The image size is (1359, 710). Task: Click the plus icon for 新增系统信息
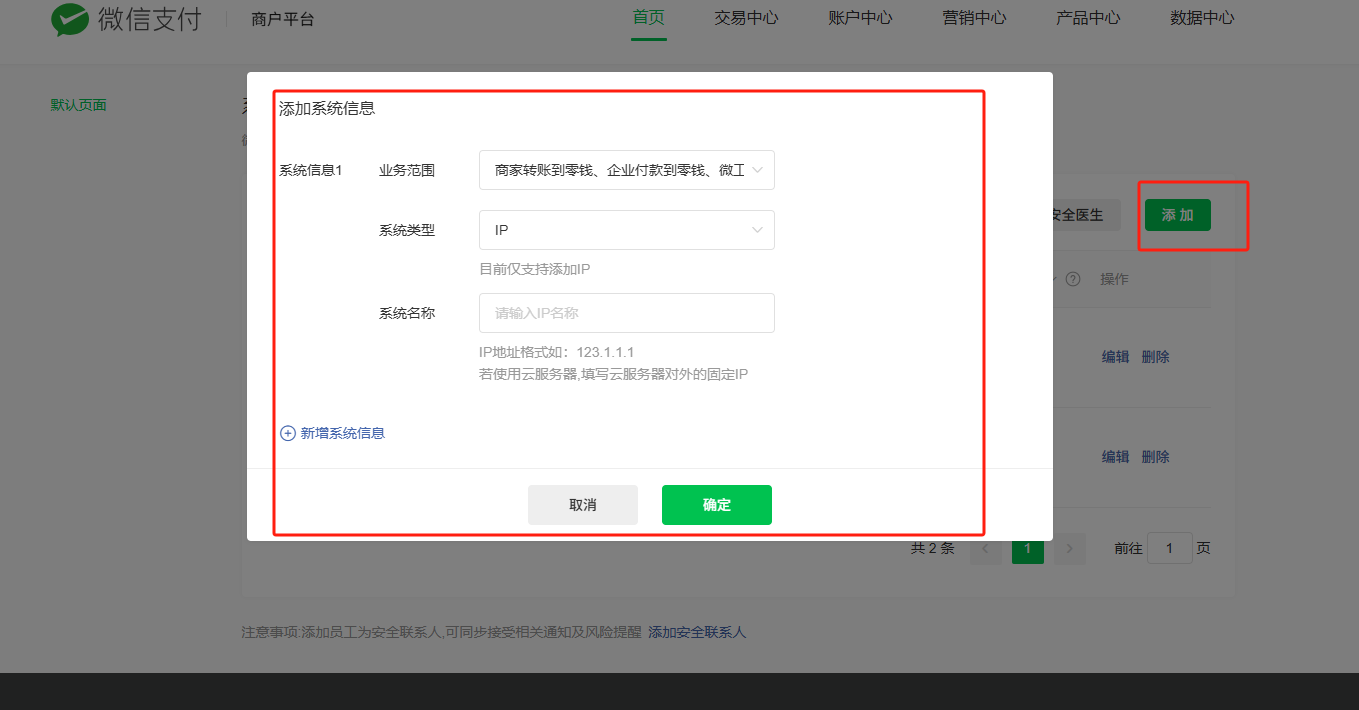tap(288, 433)
